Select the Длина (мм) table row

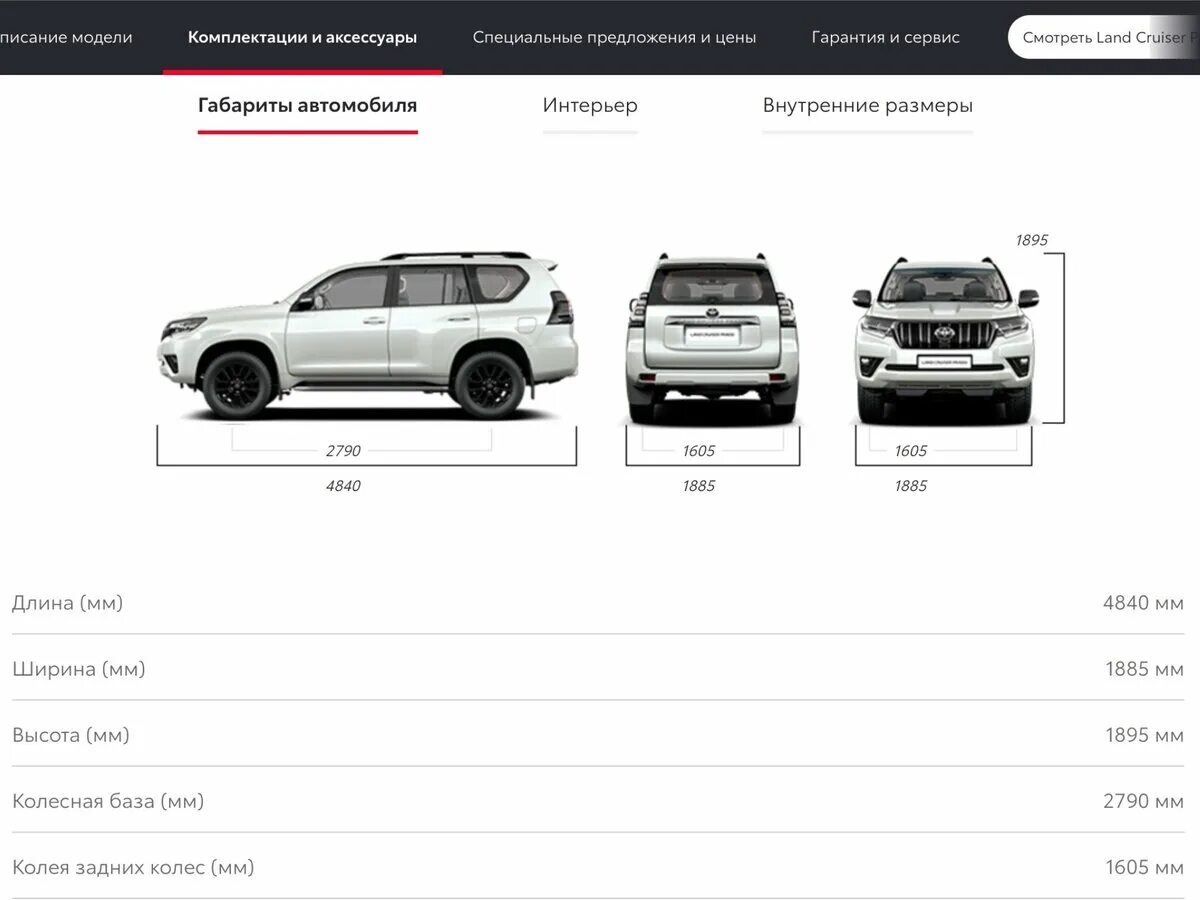point(600,602)
